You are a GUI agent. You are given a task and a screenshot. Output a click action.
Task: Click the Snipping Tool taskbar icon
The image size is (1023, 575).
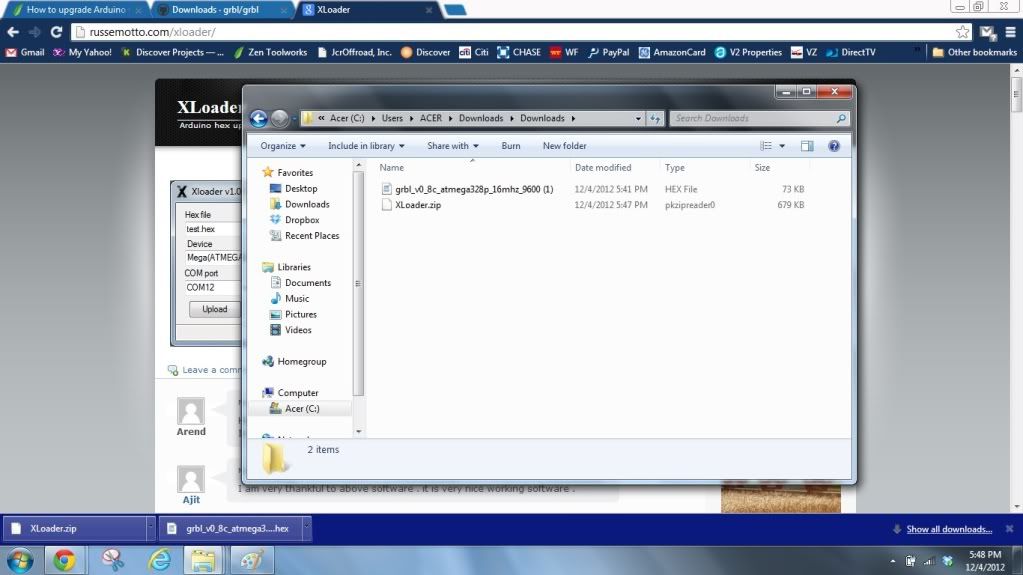click(x=112, y=561)
